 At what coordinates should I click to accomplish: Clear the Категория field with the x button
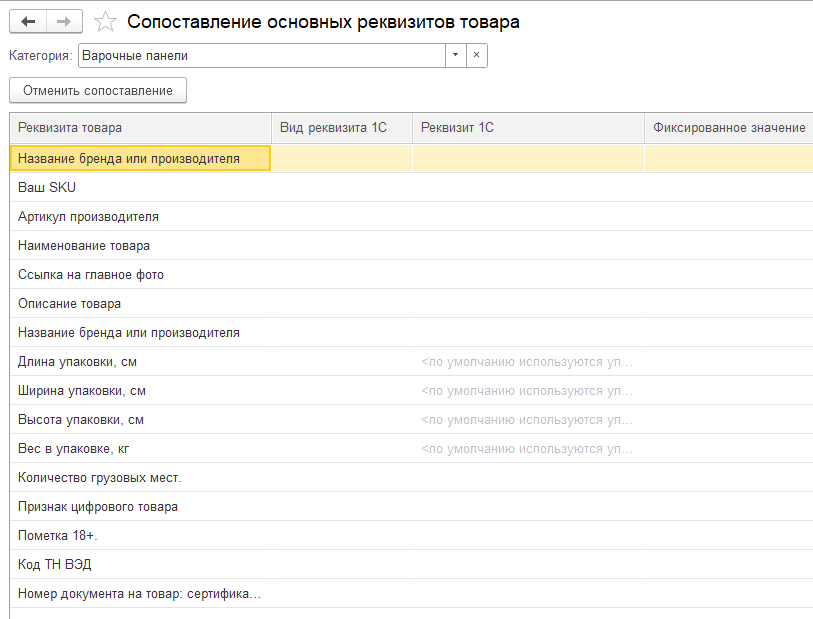point(476,55)
